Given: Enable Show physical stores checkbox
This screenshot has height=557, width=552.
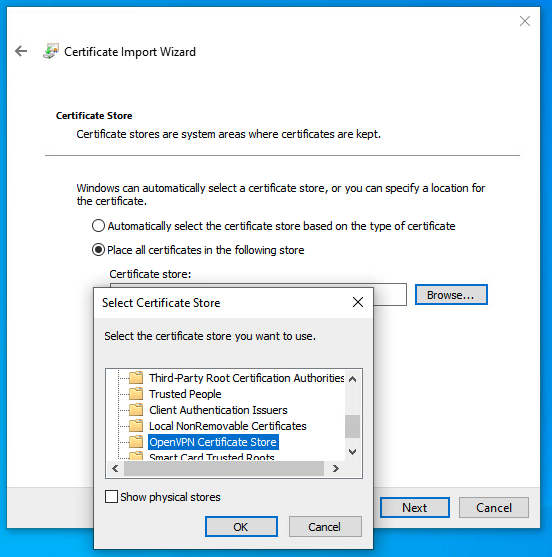Looking at the screenshot, I should [x=111, y=497].
